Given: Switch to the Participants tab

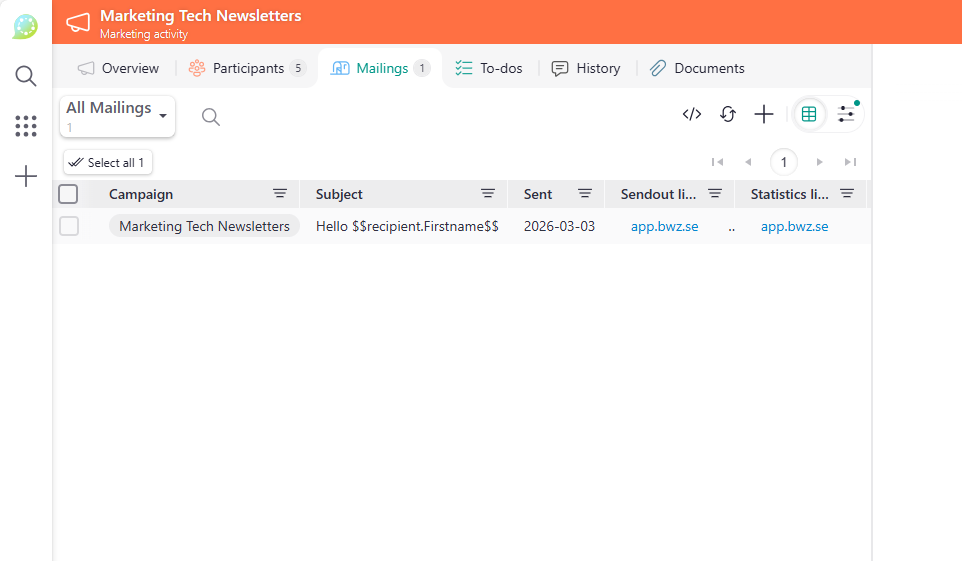Looking at the screenshot, I should [247, 68].
